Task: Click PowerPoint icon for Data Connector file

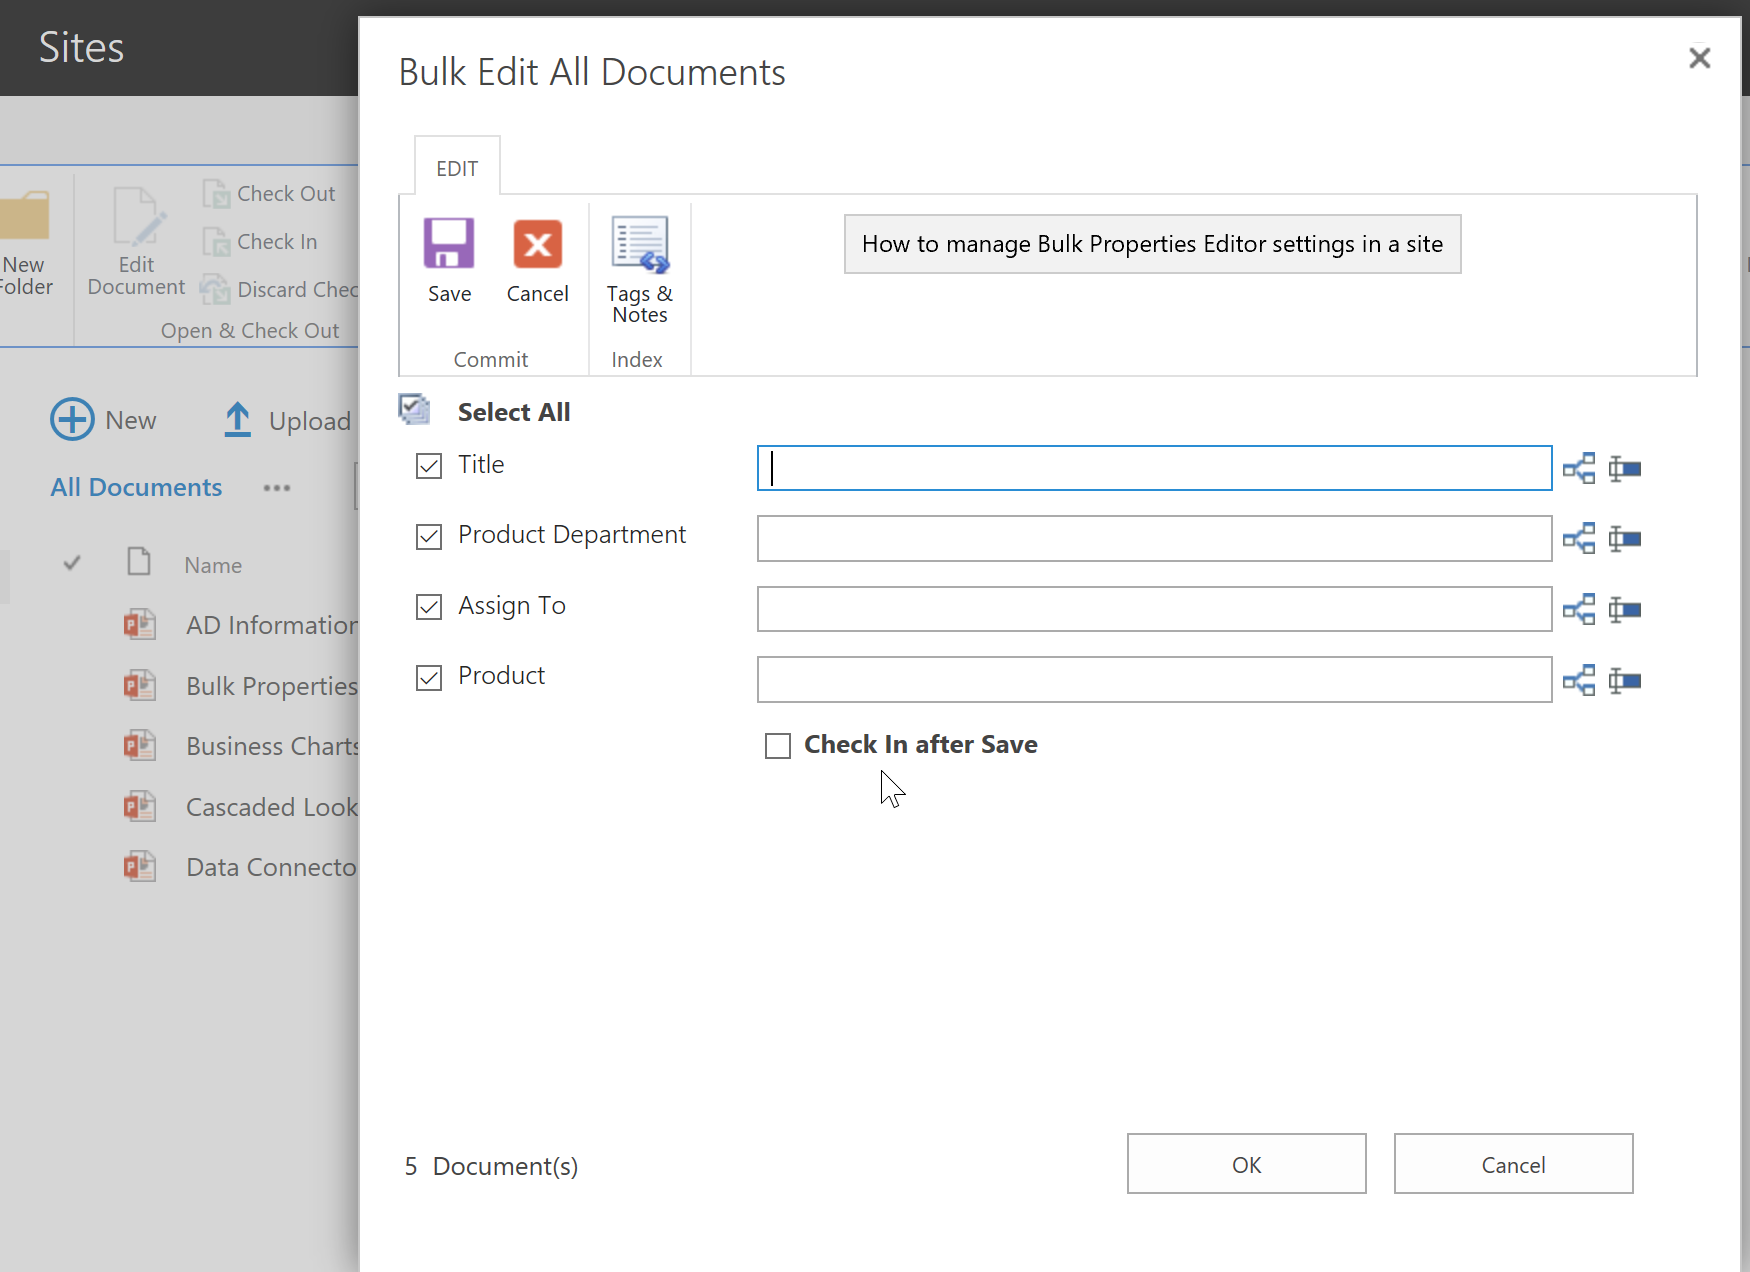Action: 139,866
